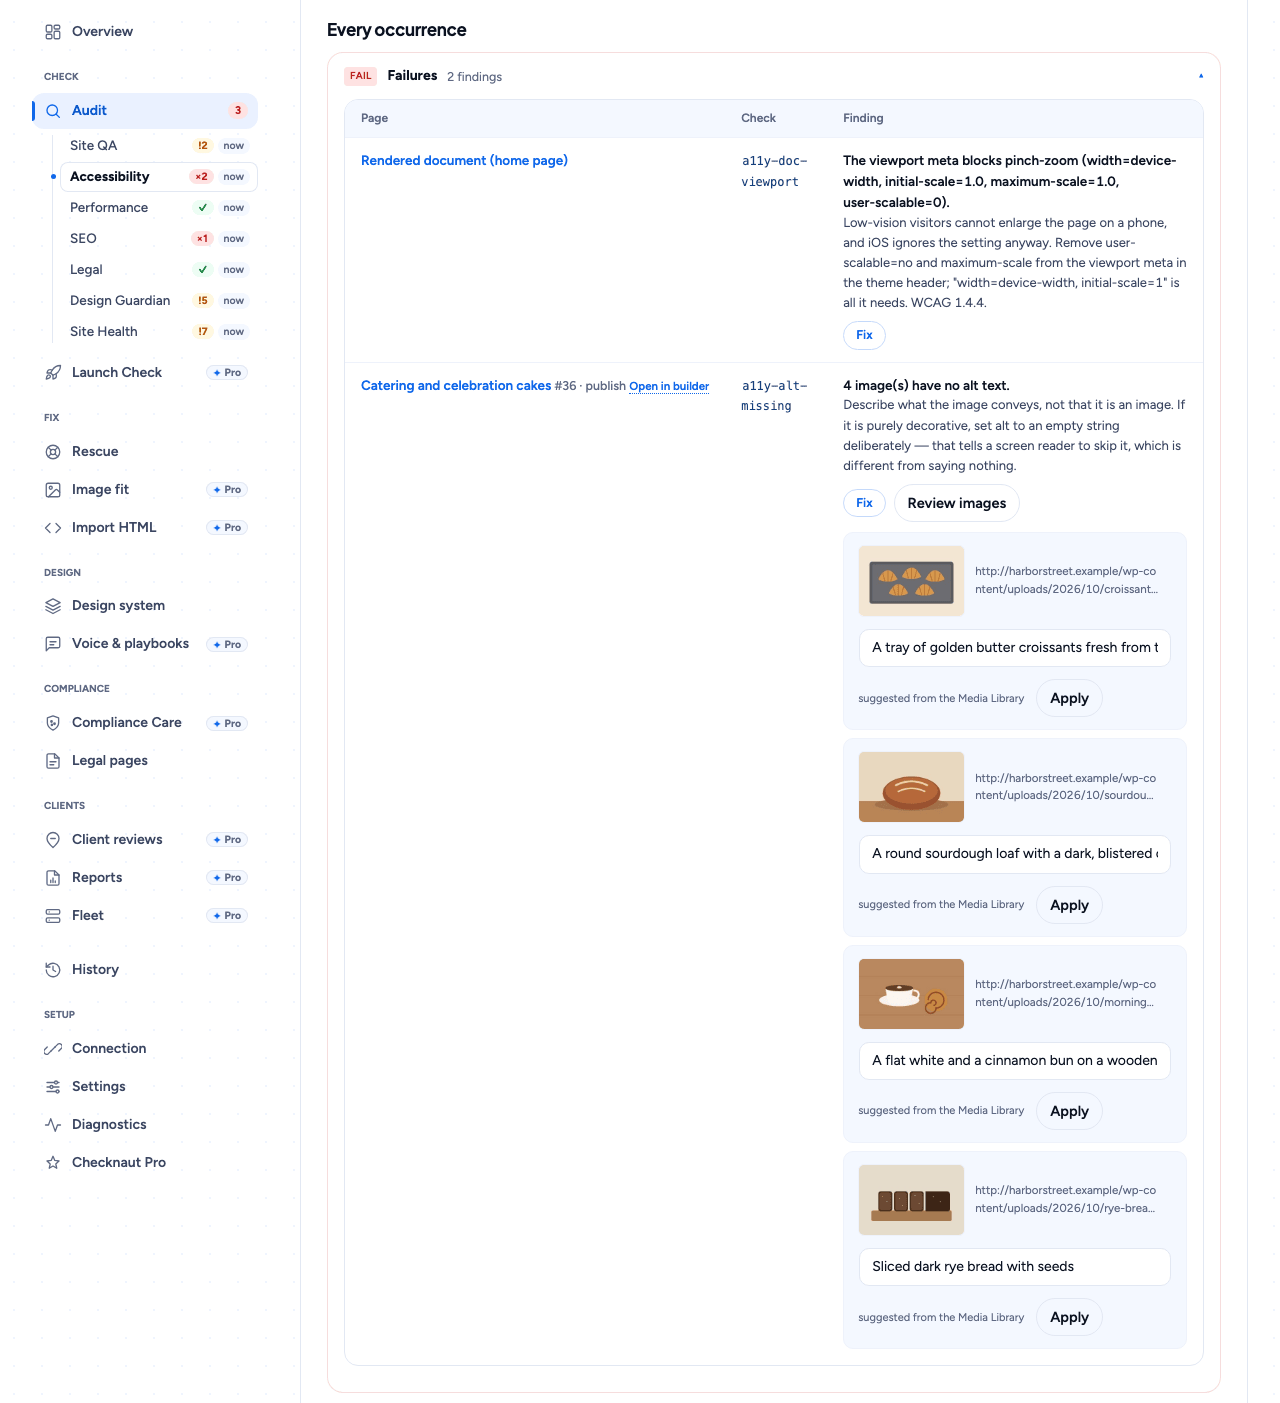Click the Image fit picture icon
This screenshot has width=1280, height=1403.
[53, 490]
